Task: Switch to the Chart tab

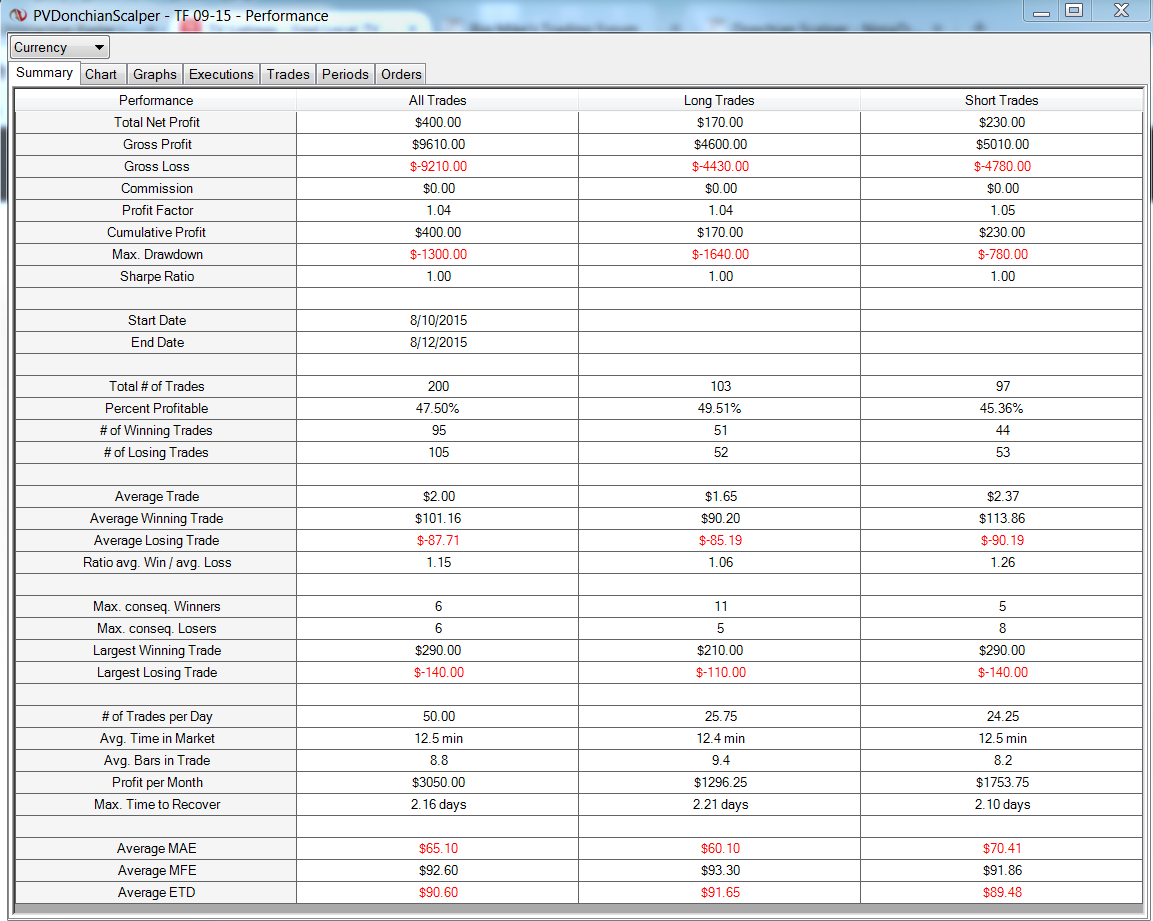Action: [101, 74]
